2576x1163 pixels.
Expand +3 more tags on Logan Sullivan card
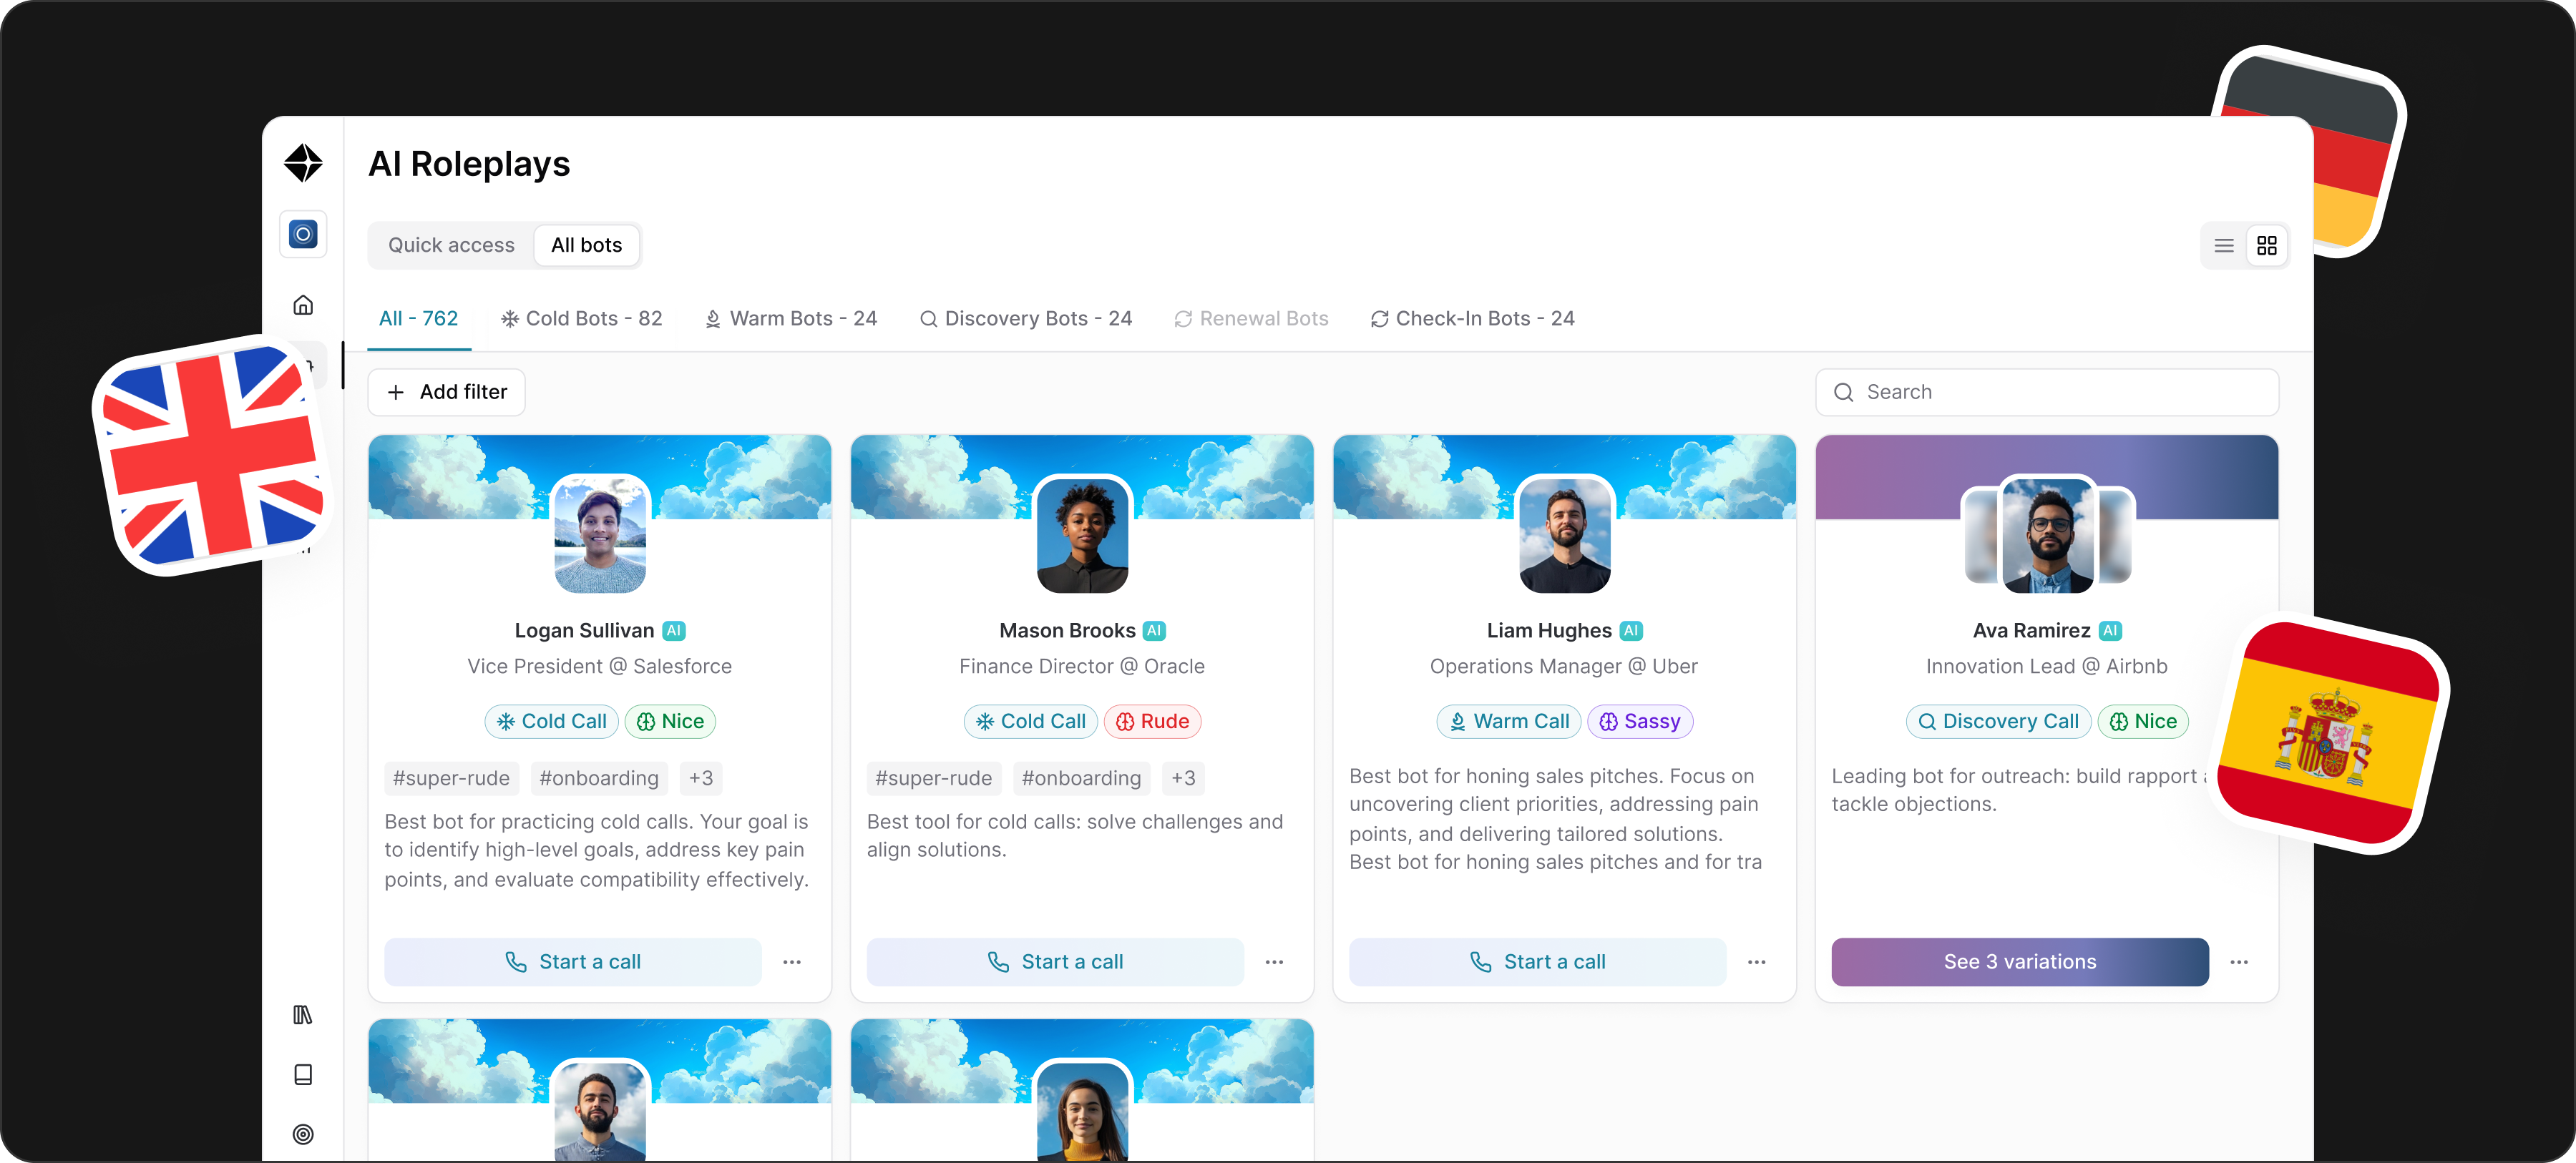(x=701, y=778)
